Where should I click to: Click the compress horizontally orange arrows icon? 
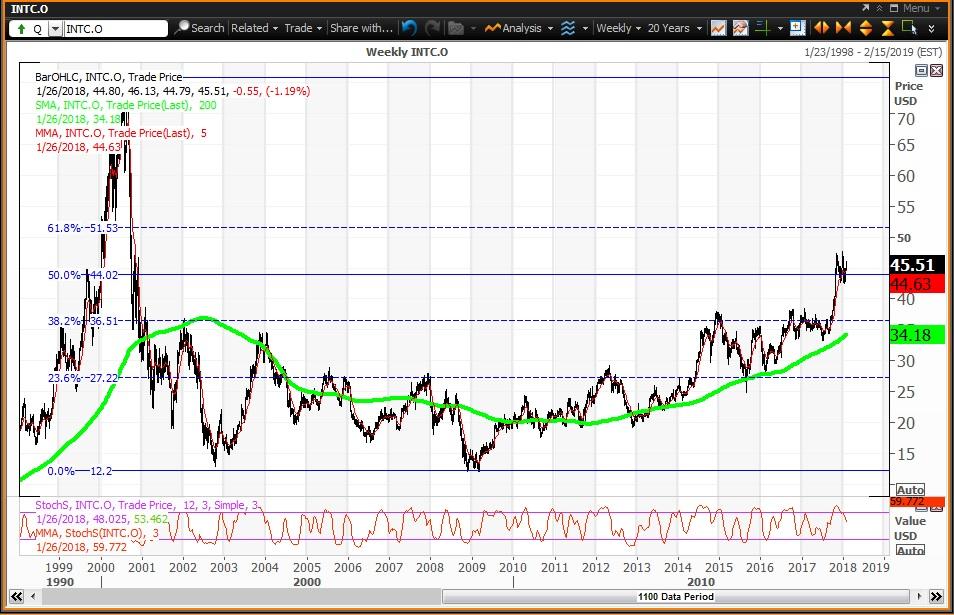coord(843,28)
